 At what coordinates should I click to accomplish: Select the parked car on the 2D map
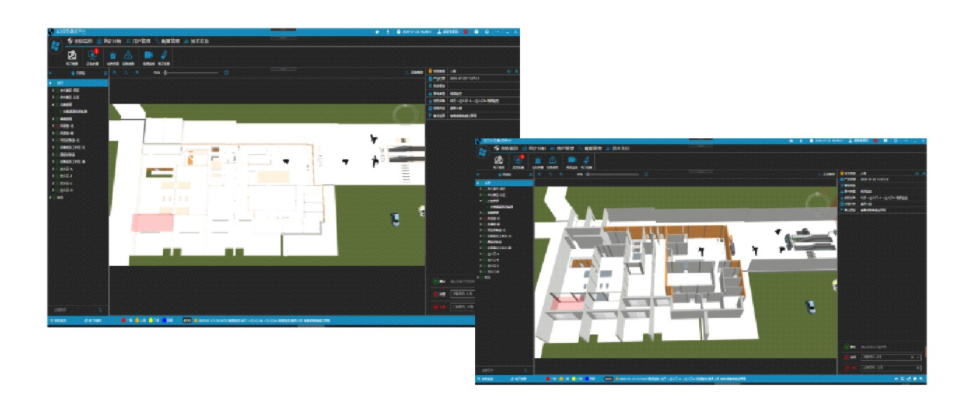point(395,219)
